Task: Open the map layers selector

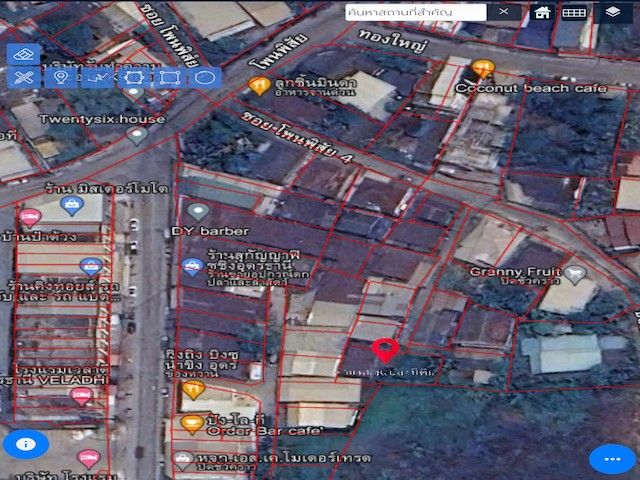Action: pyautogui.click(x=613, y=12)
